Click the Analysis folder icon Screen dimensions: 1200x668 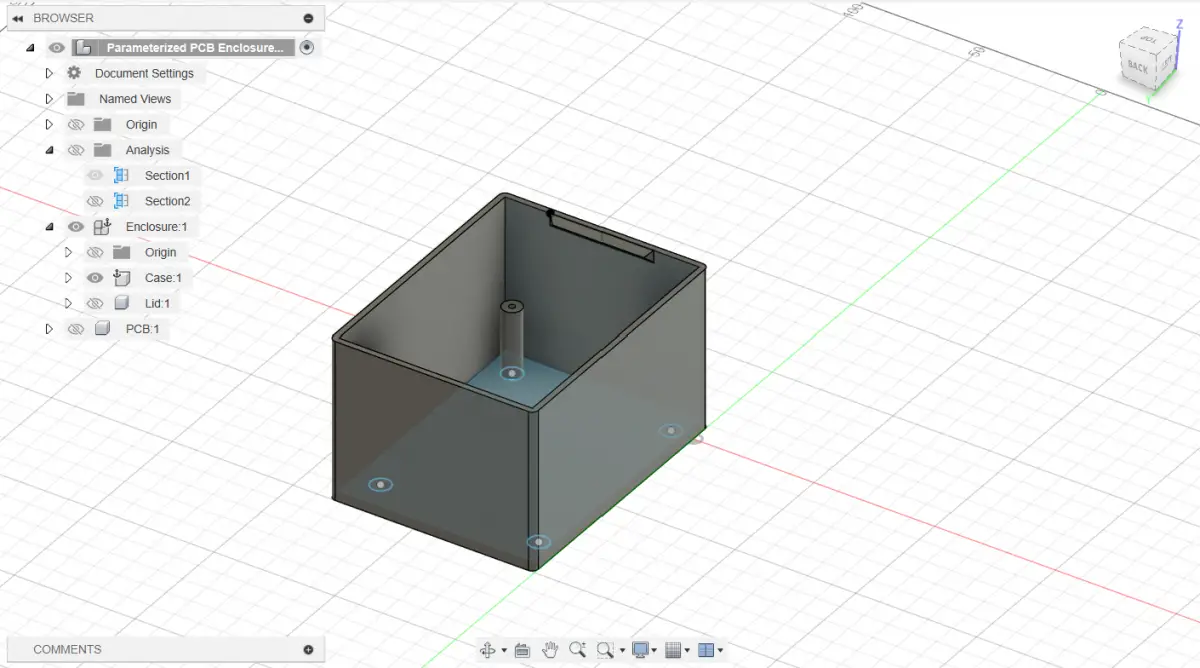click(102, 150)
